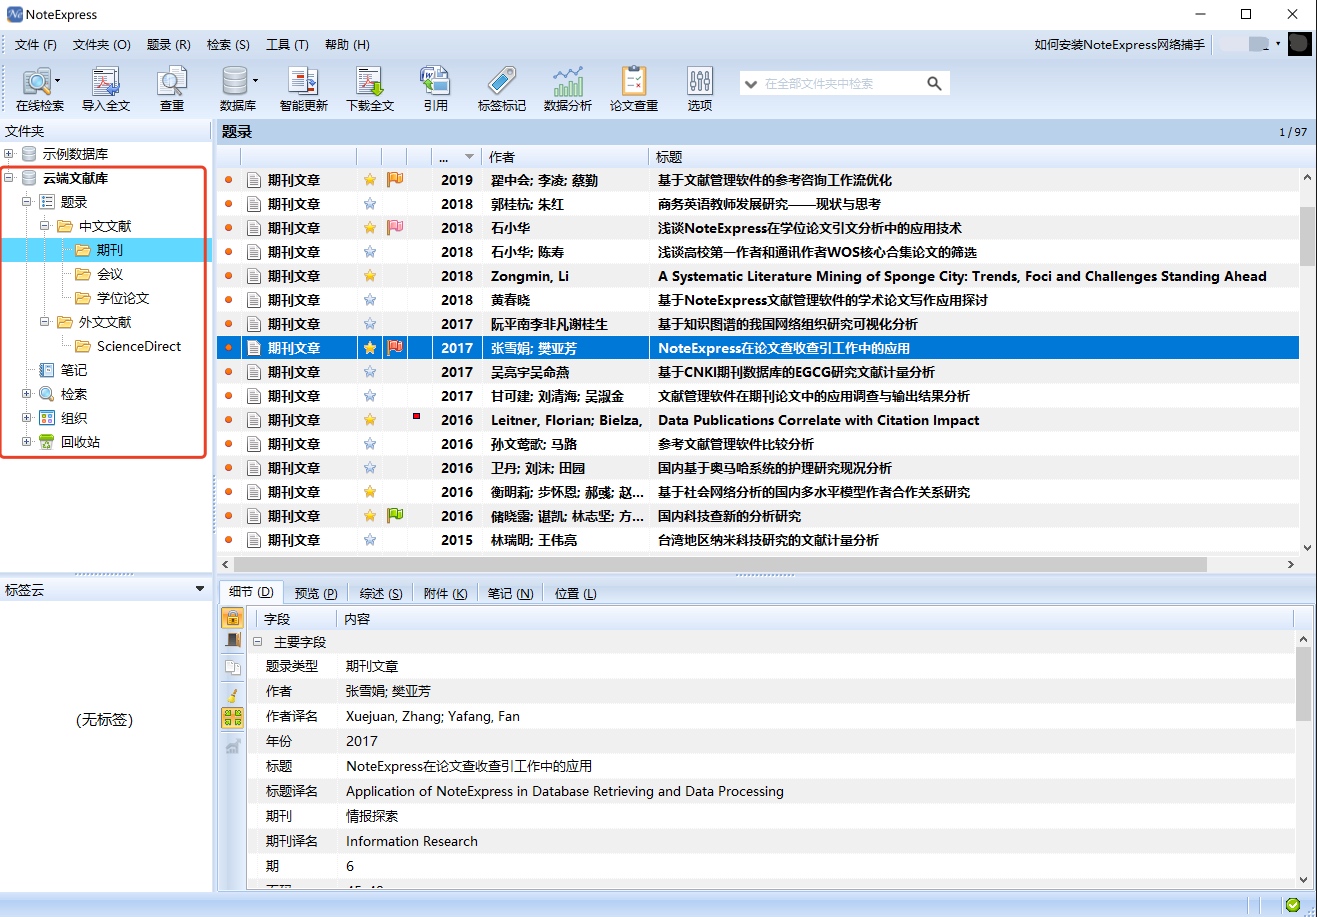
Task: Click the copy pages icon in details sidebar
Action: point(233,667)
